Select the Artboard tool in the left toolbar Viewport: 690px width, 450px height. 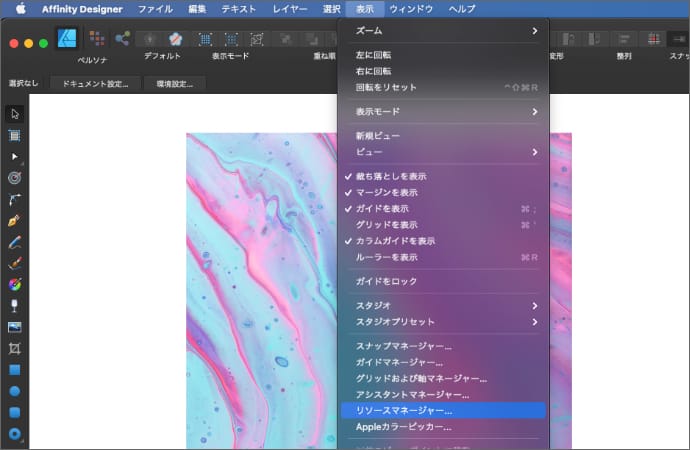tap(15, 135)
